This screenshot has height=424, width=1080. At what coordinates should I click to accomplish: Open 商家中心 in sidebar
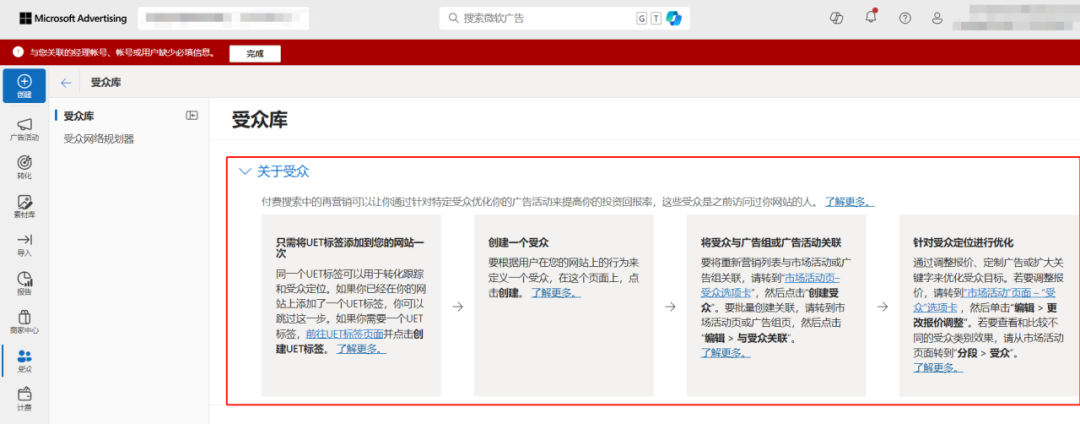click(24, 321)
